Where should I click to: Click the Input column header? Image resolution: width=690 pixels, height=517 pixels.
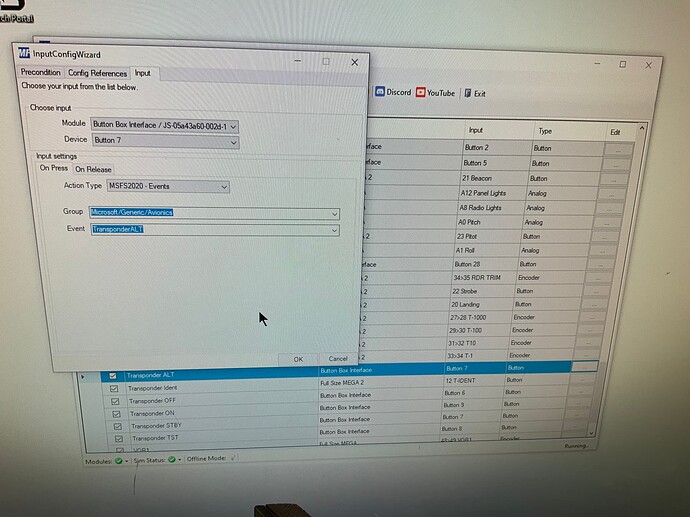pos(476,130)
